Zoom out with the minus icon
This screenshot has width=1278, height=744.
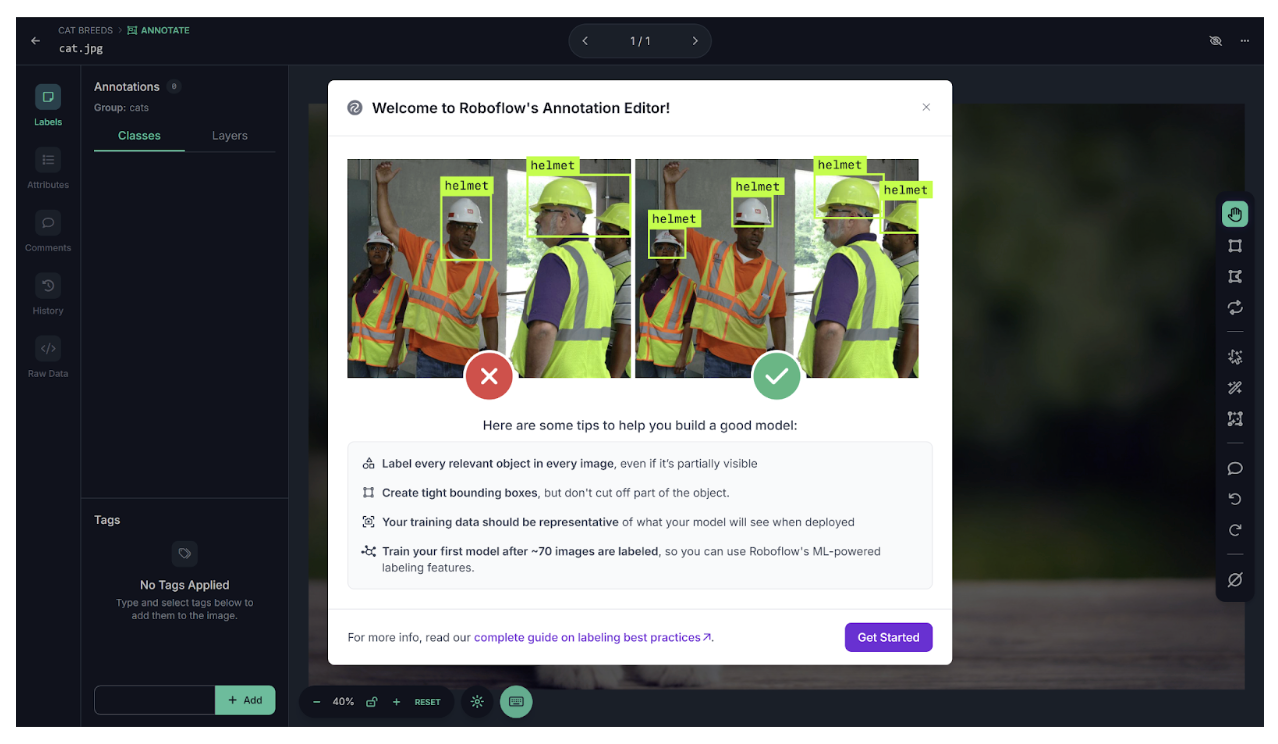pyautogui.click(x=317, y=702)
